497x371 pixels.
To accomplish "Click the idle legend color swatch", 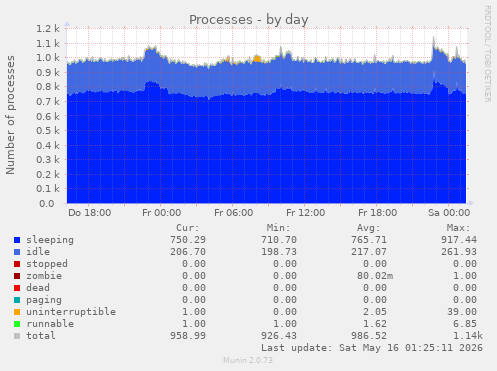I will click(x=17, y=252).
